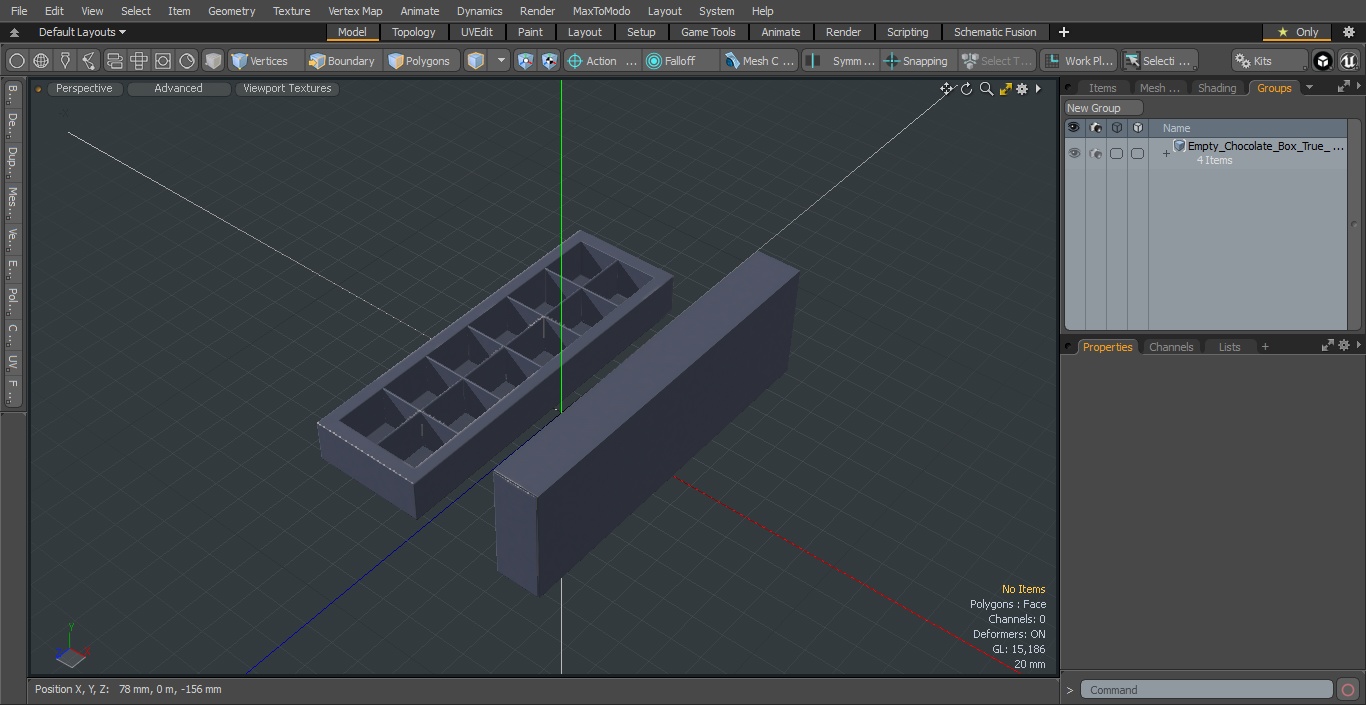The height and width of the screenshot is (705, 1366).
Task: Toggle the Only star button
Action: coord(1297,32)
